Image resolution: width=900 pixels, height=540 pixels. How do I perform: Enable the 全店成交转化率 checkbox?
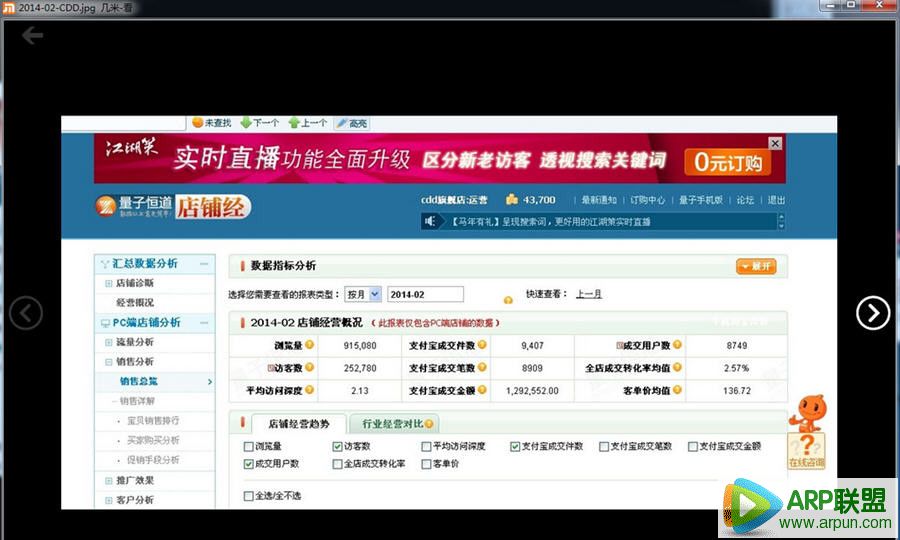(x=338, y=464)
